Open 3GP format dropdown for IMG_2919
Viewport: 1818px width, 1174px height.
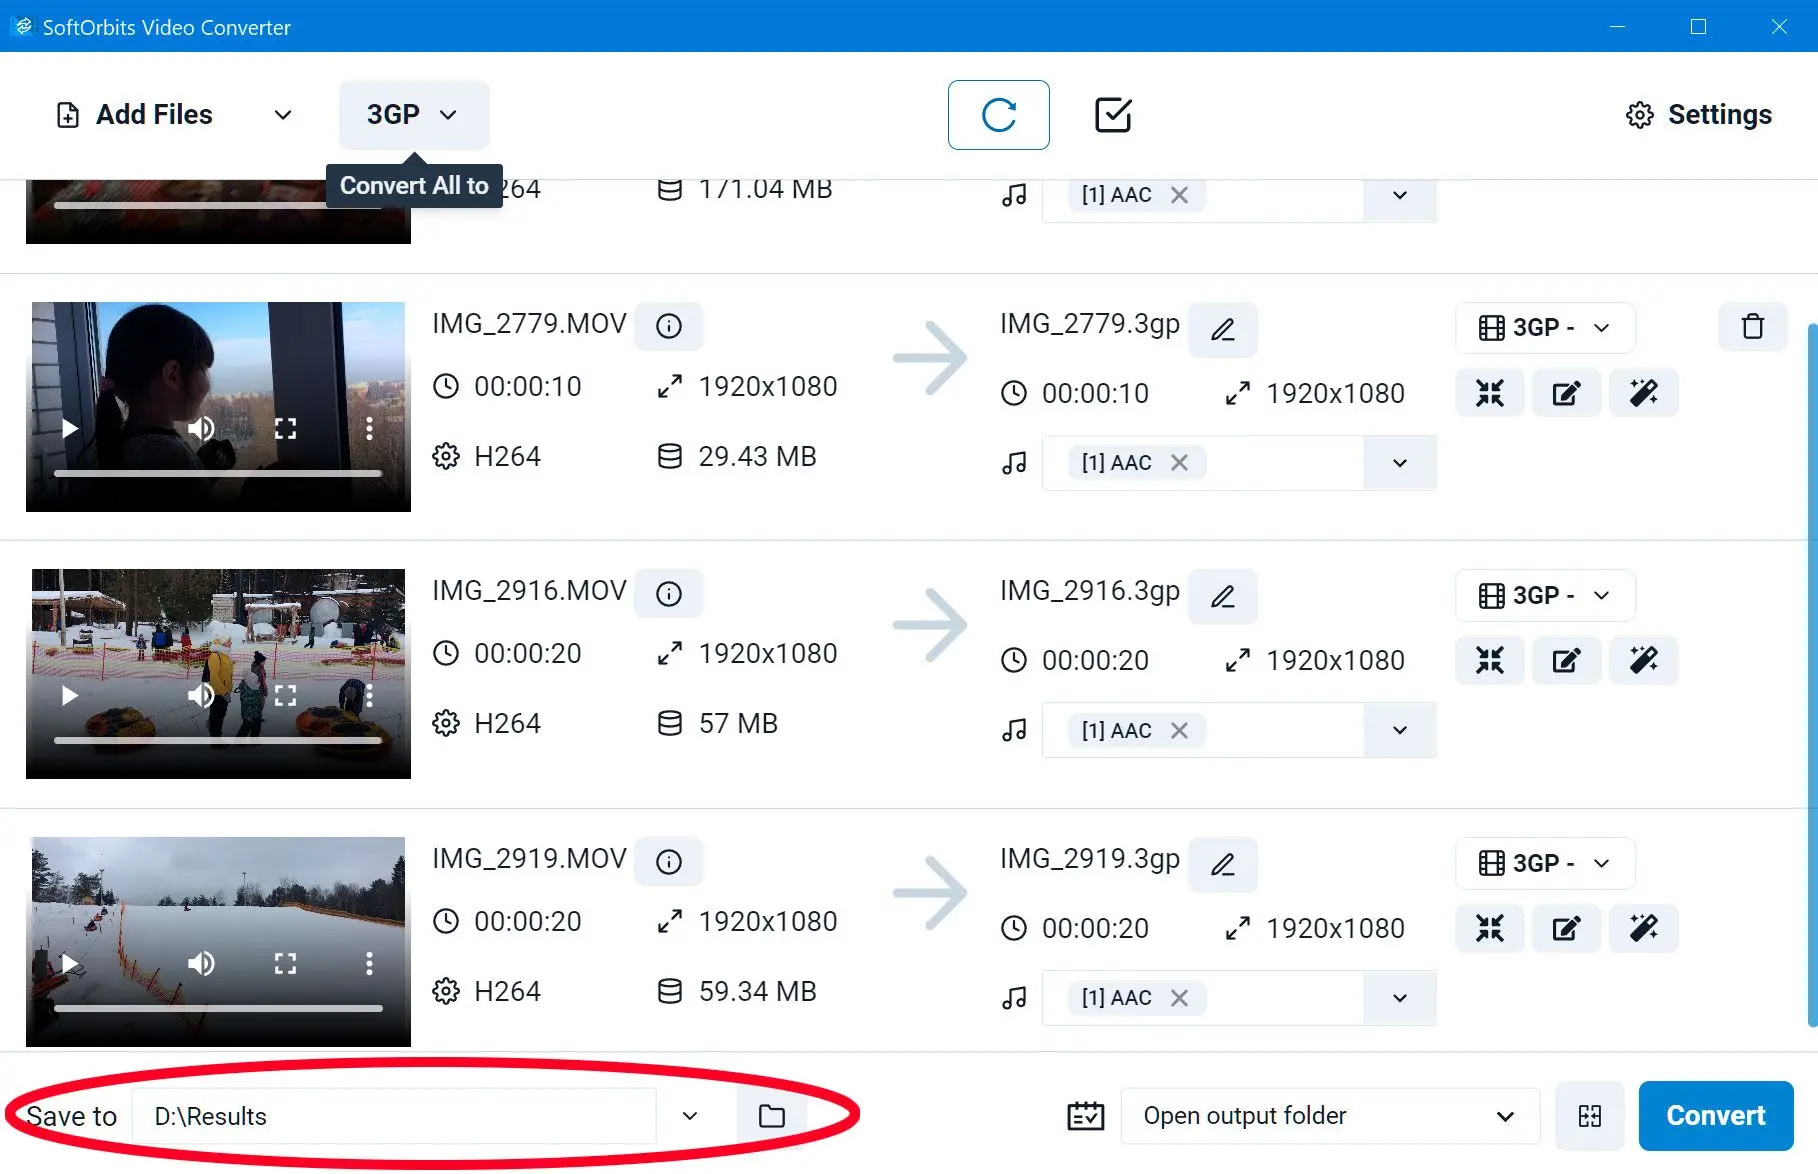[1545, 863]
